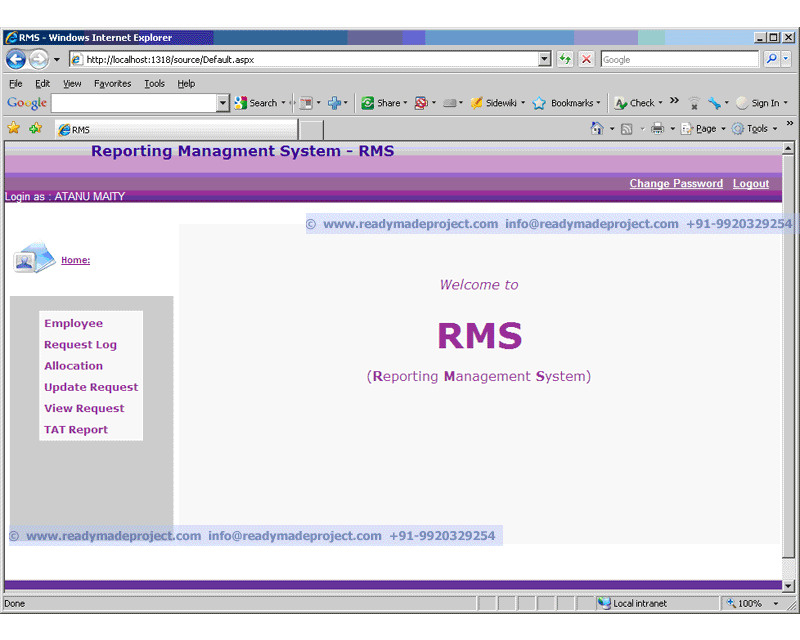Open the File menu
800x640 pixels.
click(16, 83)
